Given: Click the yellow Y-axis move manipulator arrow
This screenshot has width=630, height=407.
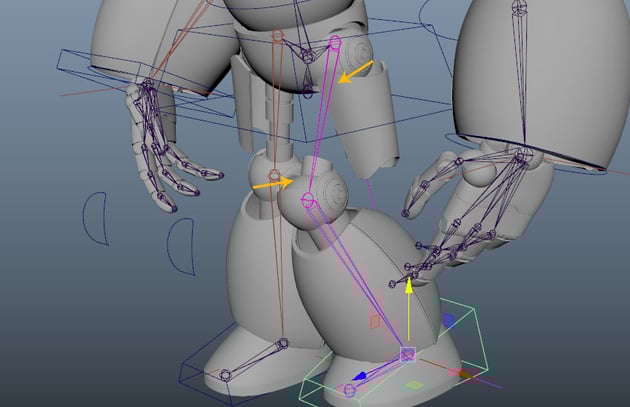Looking at the screenshot, I should tap(409, 287).
